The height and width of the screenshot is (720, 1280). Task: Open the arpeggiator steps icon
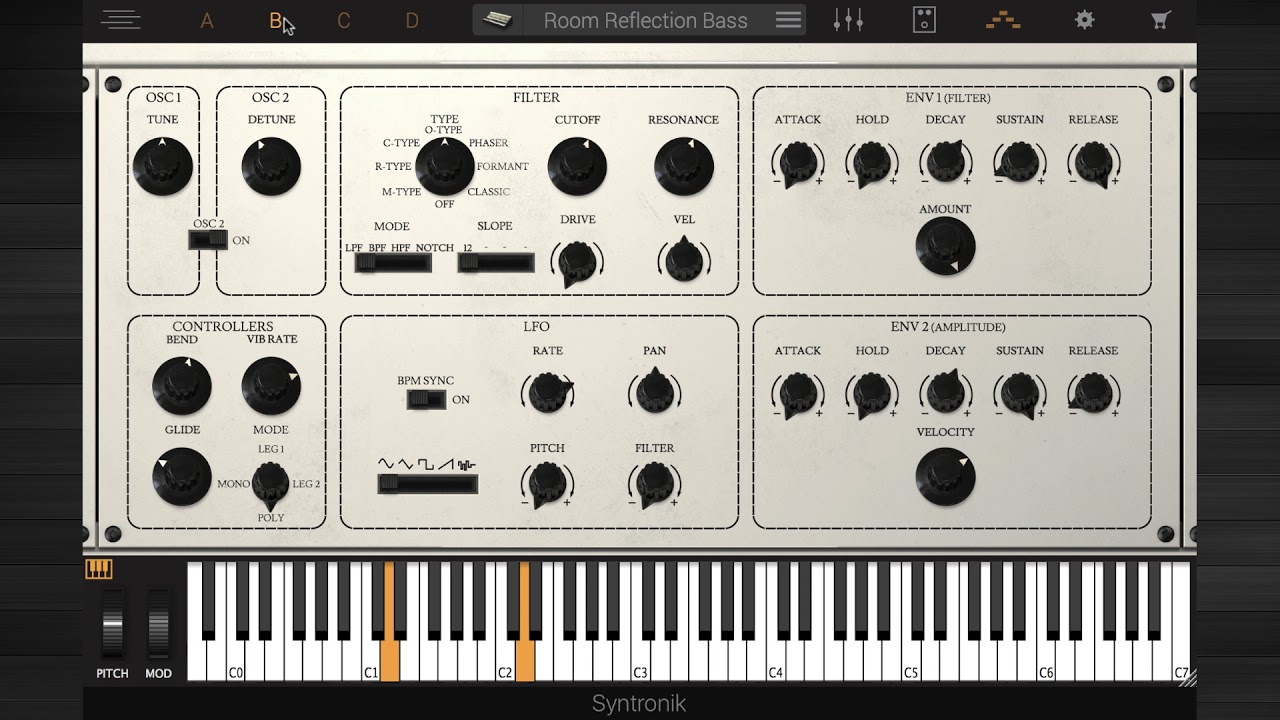[x=1003, y=20]
